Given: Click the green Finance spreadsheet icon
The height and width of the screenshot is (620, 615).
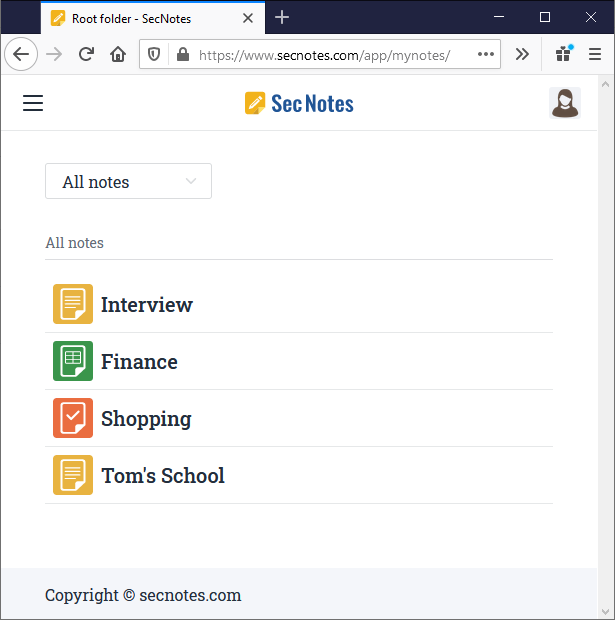Looking at the screenshot, I should 73,361.
